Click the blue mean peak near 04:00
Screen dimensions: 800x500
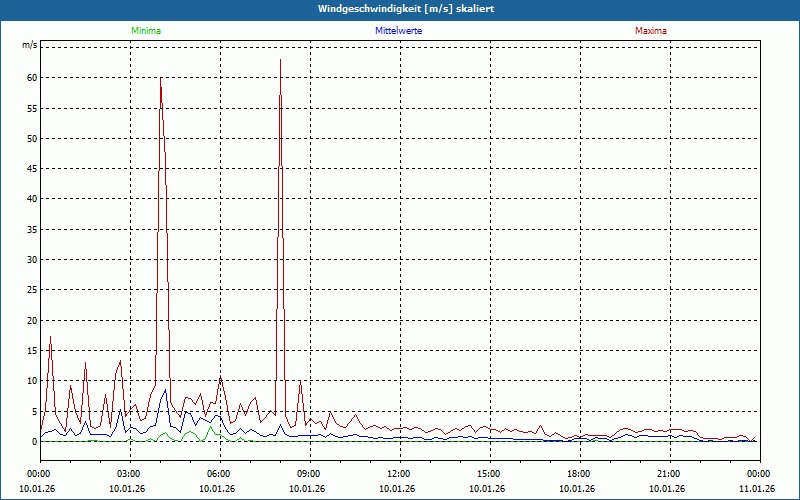point(165,390)
